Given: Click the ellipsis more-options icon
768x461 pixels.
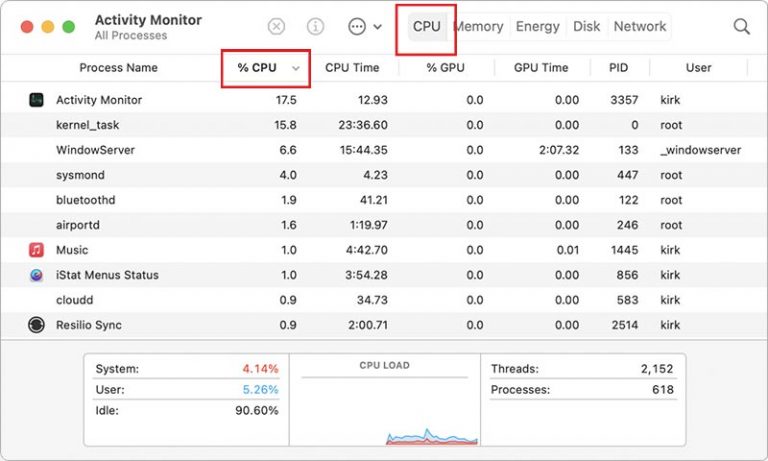Looking at the screenshot, I should pos(357,27).
